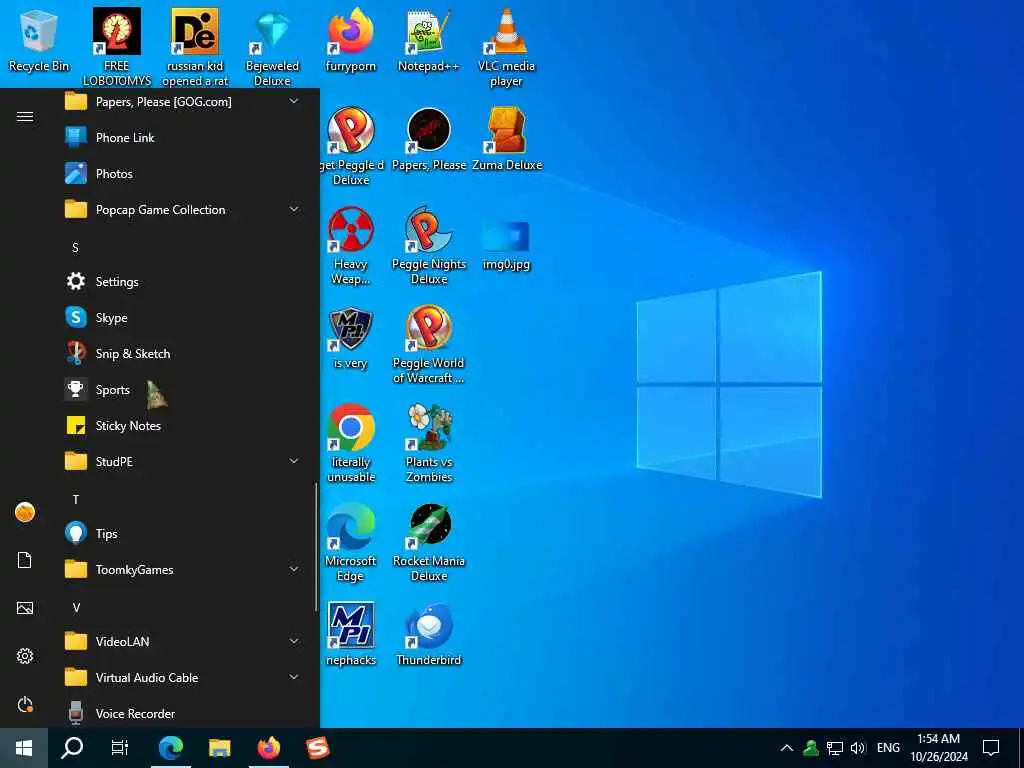Image resolution: width=1024 pixels, height=768 pixels.
Task: Select the img0.jpg desktop file
Action: [x=506, y=246]
